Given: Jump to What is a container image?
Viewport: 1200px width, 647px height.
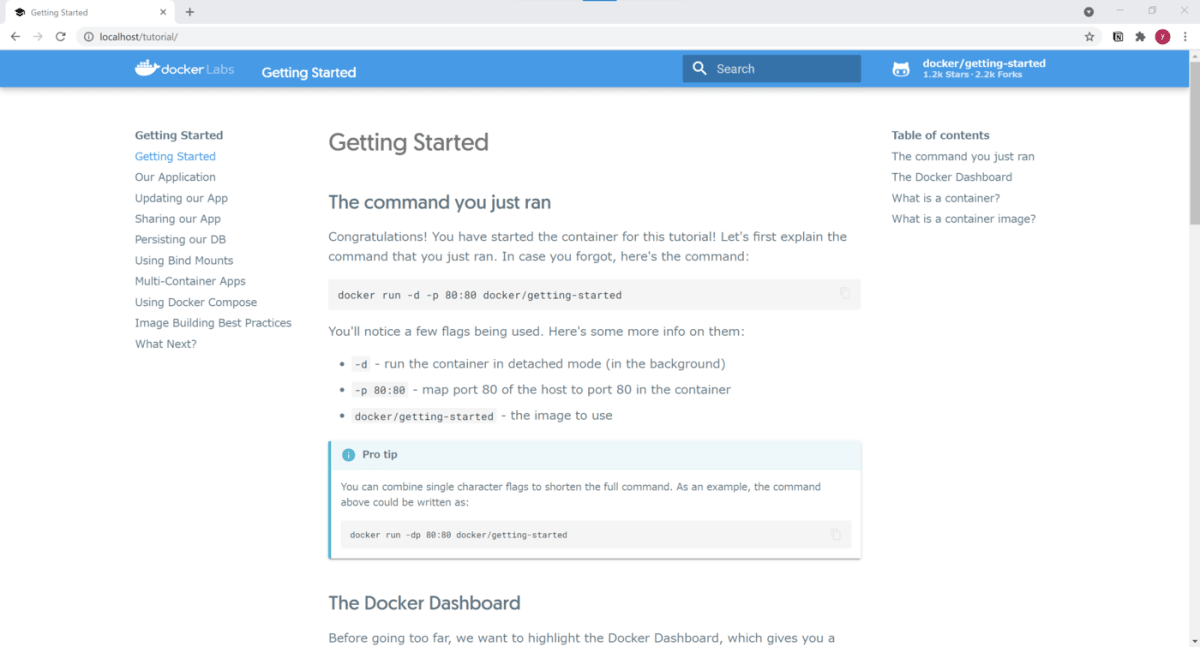Looking at the screenshot, I should [964, 219].
